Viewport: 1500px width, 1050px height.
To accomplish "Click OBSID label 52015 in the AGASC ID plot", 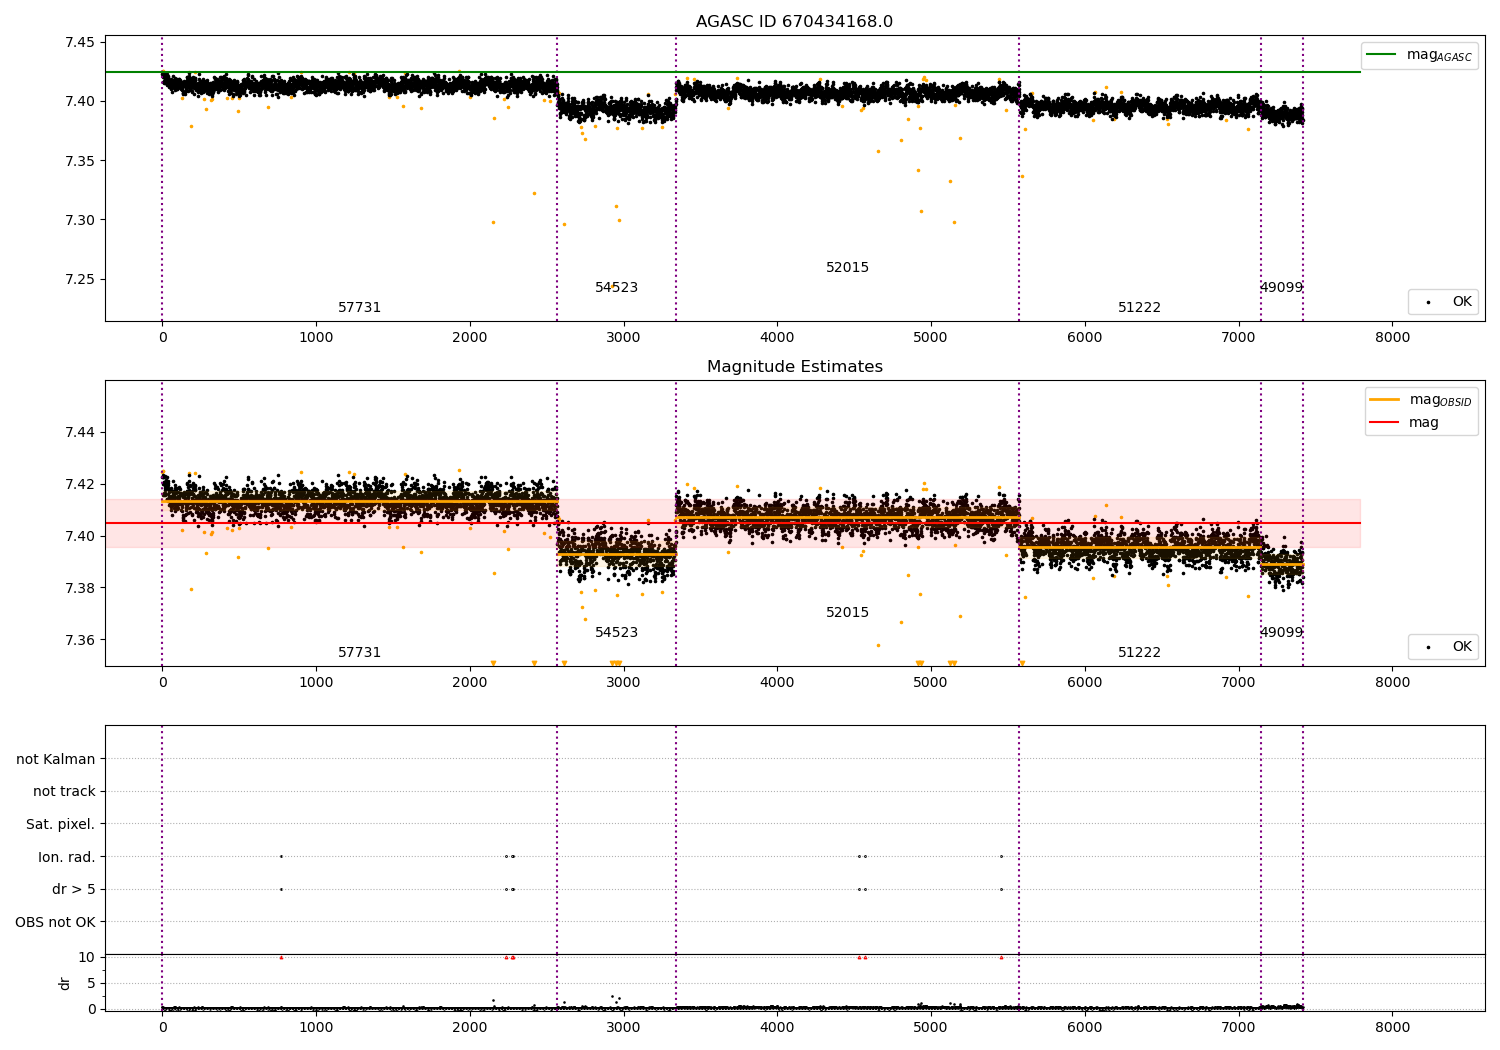I will pos(847,267).
